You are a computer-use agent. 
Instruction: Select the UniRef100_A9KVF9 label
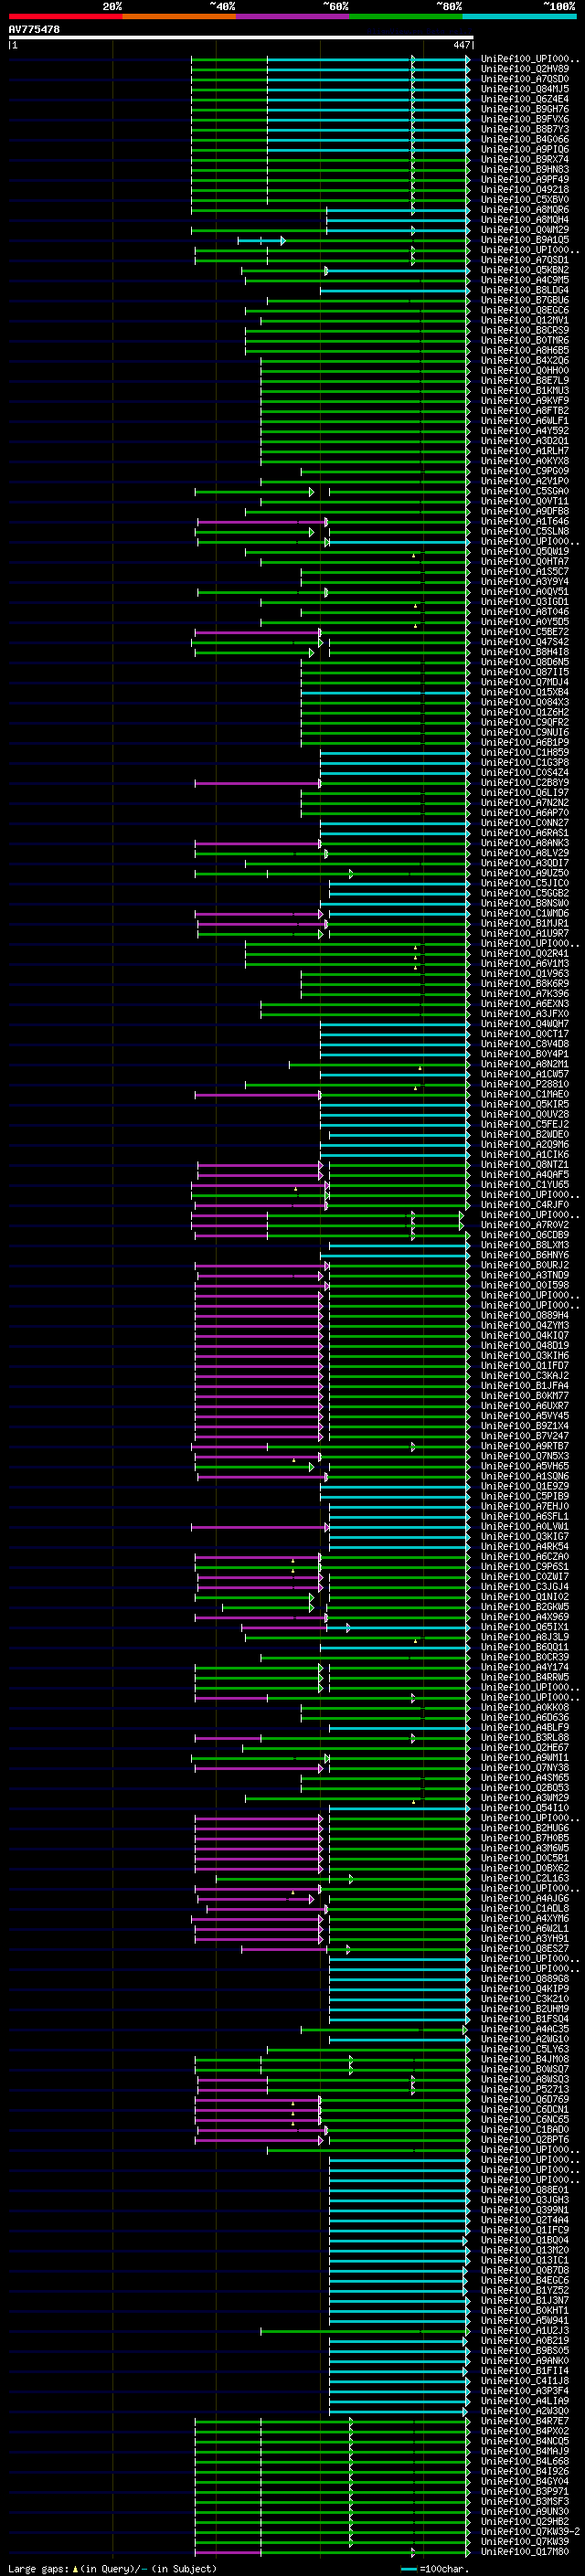pos(525,401)
